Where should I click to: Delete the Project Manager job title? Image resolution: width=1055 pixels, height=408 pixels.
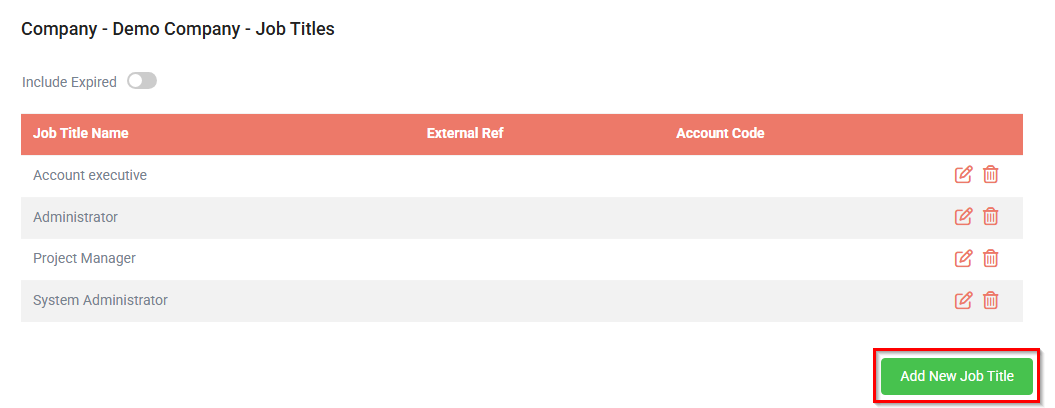990,259
